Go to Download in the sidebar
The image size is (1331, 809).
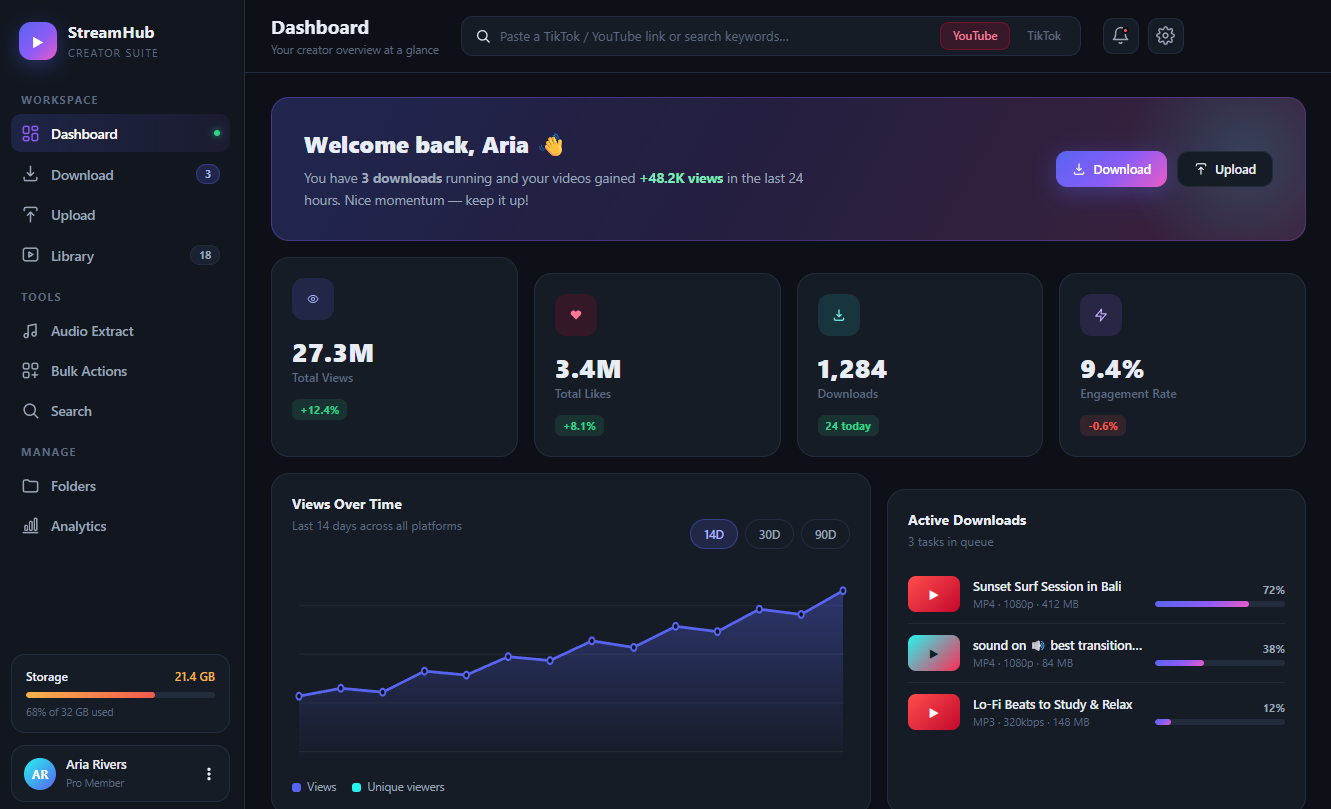[x=120, y=174]
